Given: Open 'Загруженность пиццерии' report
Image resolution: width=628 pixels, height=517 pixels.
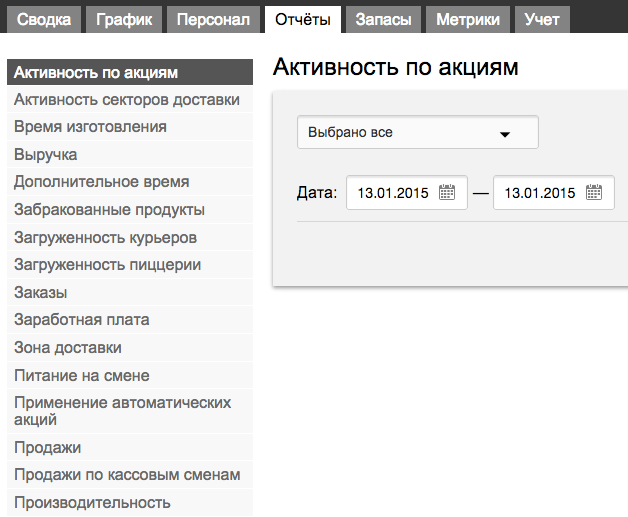Looking at the screenshot, I should [130, 265].
